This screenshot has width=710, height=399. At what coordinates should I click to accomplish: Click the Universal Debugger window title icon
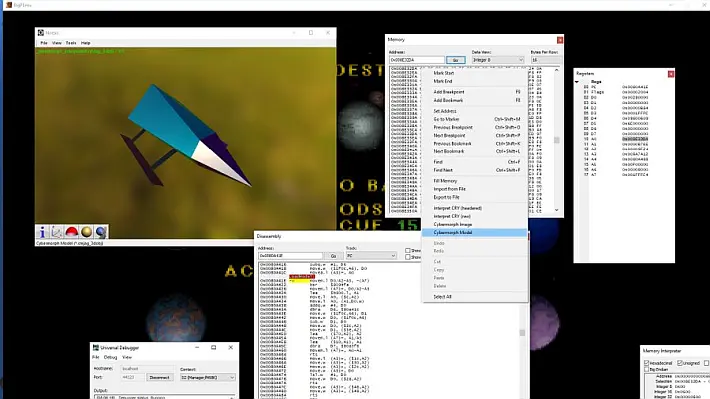[x=96, y=347]
